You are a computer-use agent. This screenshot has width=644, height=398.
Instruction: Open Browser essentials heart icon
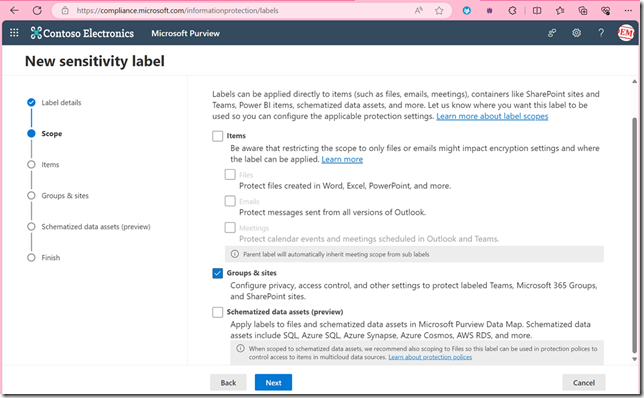(605, 11)
